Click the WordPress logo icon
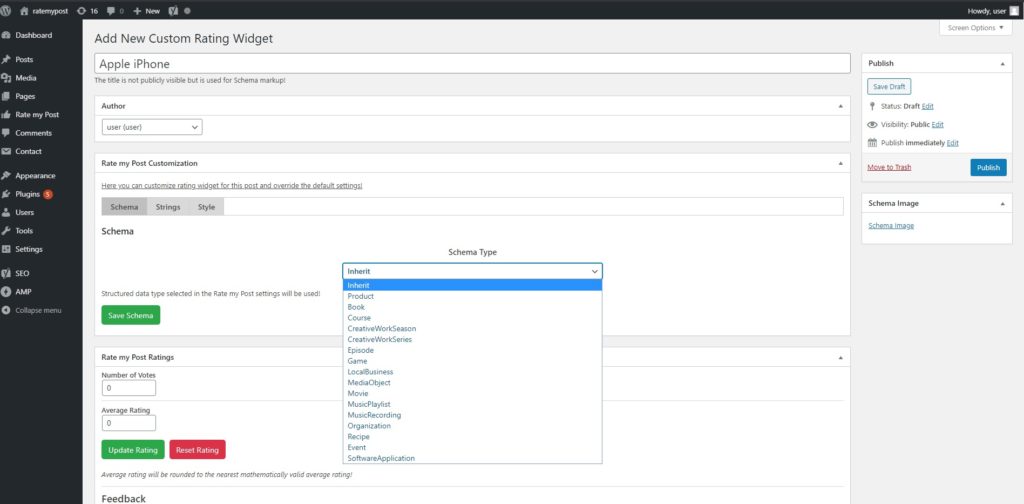Screen dimensions: 1024x504 point(6,10)
